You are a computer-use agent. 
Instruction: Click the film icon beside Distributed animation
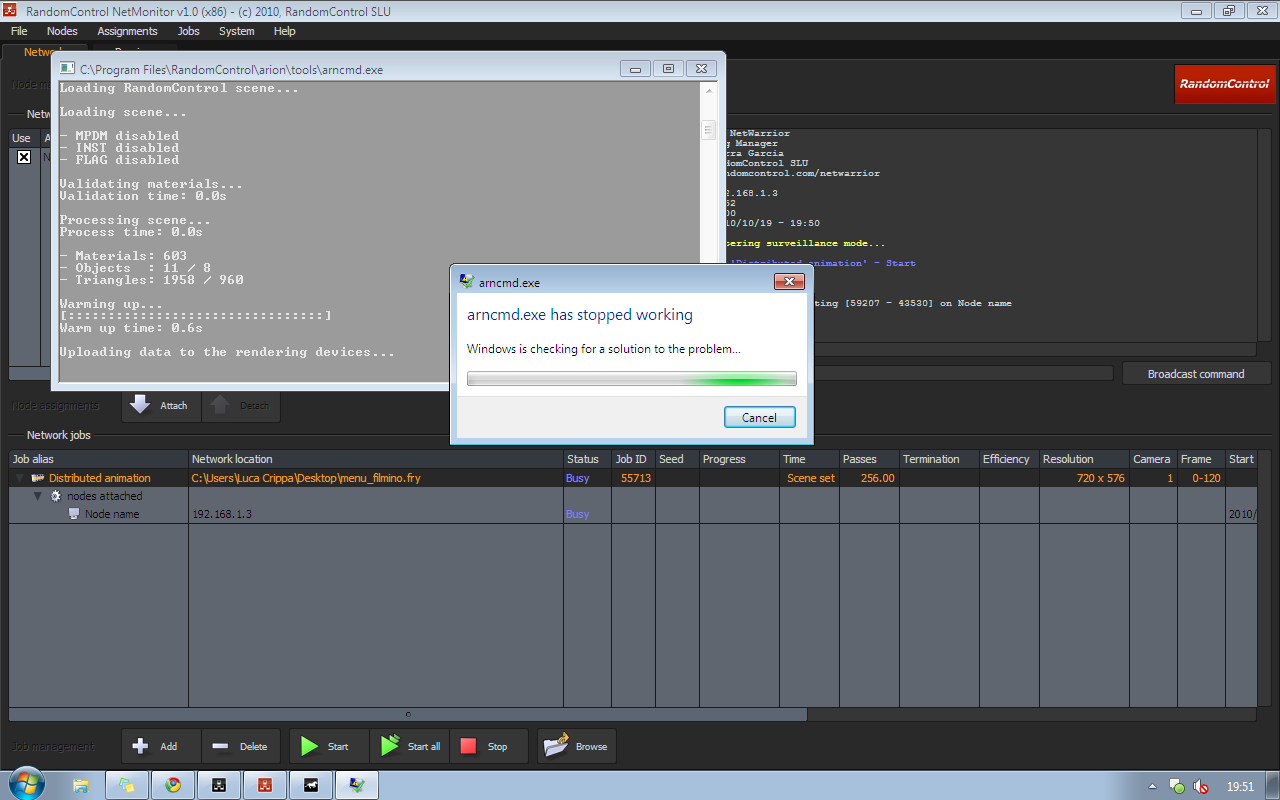38,478
